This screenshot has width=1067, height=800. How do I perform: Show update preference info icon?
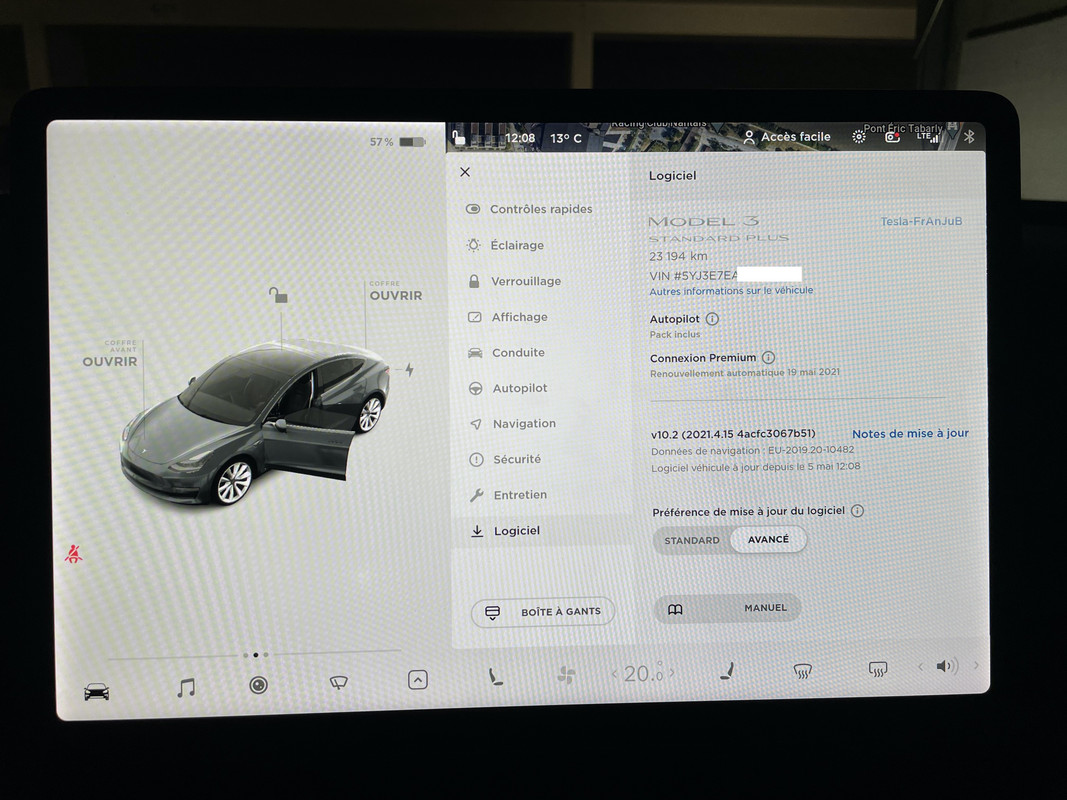[857, 510]
